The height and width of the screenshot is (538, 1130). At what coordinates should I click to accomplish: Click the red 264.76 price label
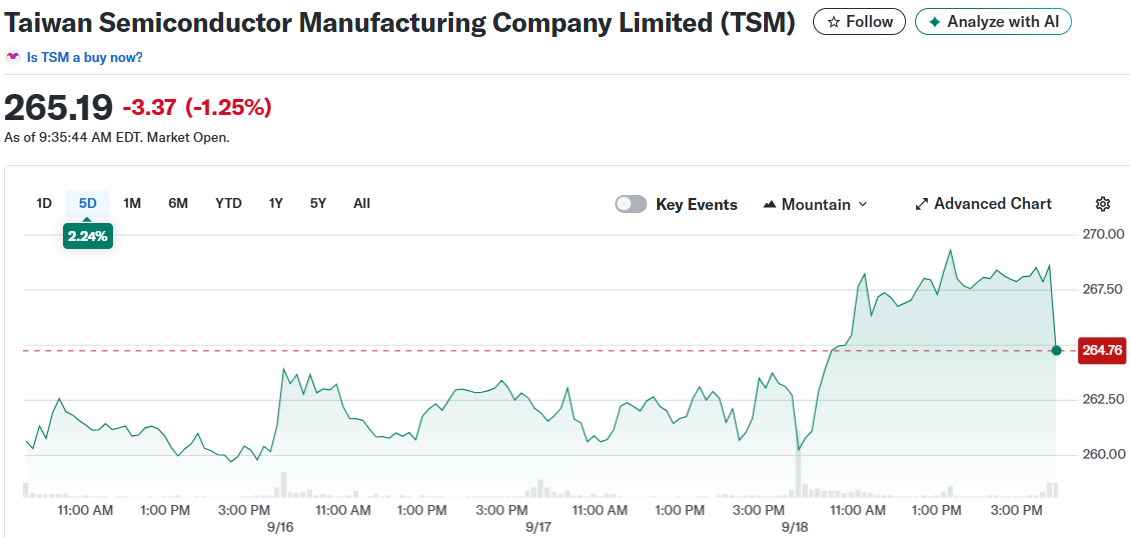pos(1102,351)
